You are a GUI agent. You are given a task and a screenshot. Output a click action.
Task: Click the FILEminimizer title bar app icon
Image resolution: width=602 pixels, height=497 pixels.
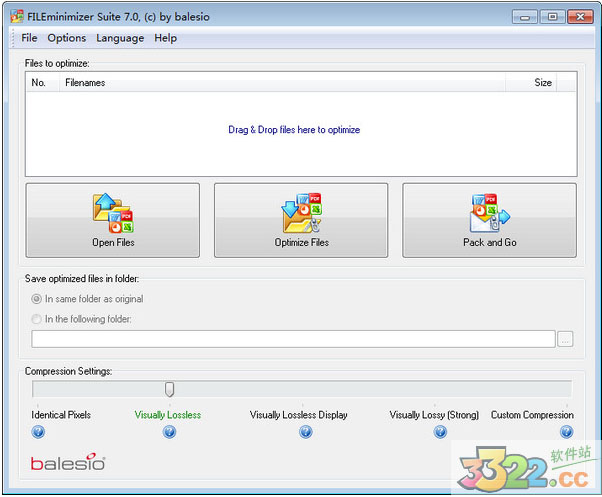(x=17, y=17)
